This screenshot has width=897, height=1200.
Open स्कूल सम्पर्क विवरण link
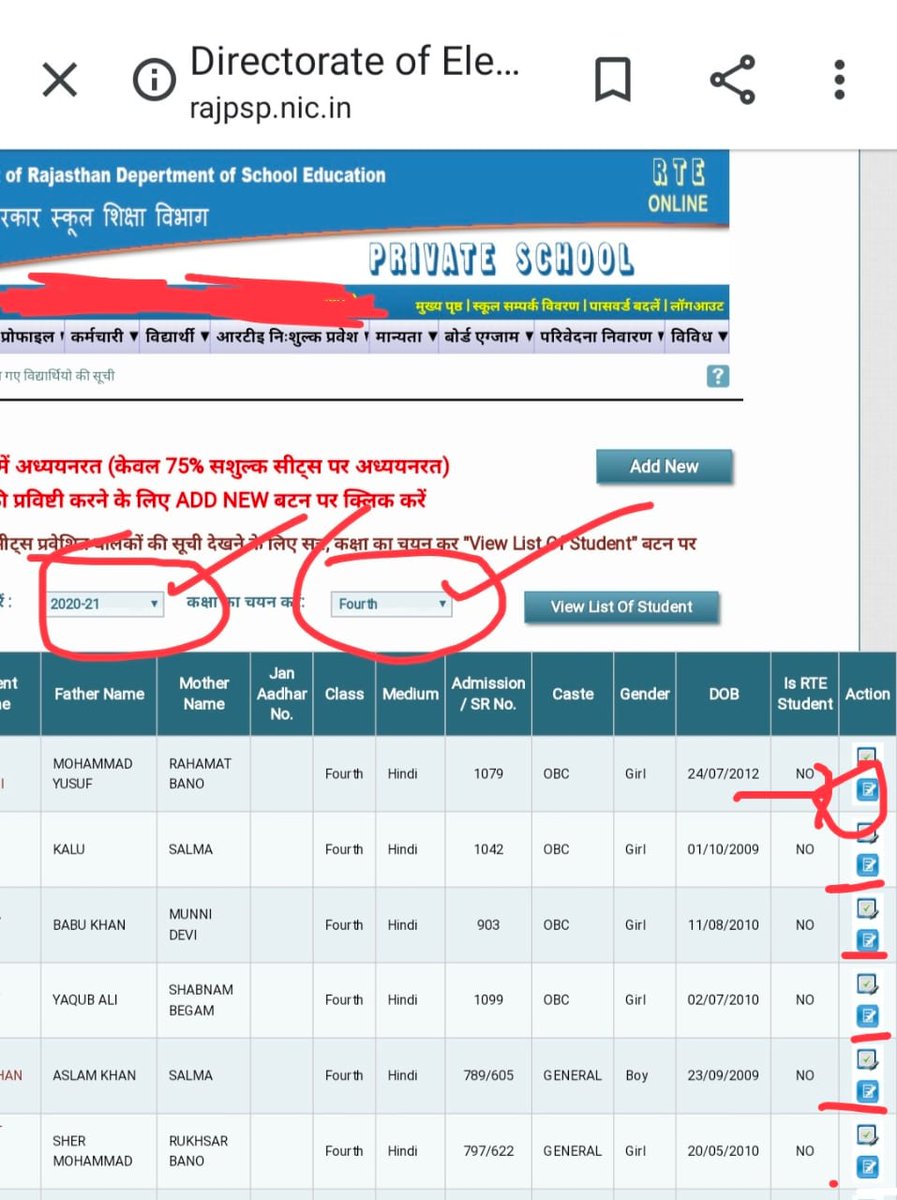528,305
